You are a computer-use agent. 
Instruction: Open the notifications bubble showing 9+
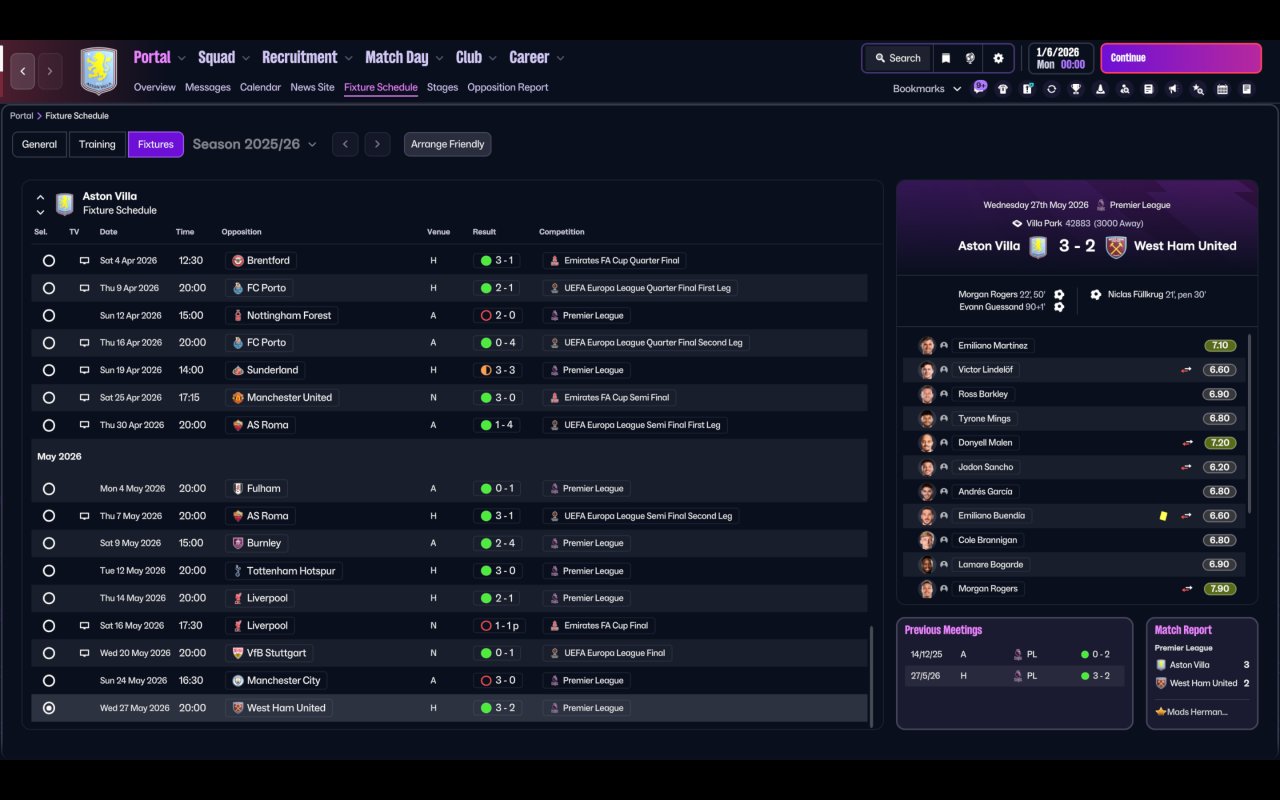(980, 87)
